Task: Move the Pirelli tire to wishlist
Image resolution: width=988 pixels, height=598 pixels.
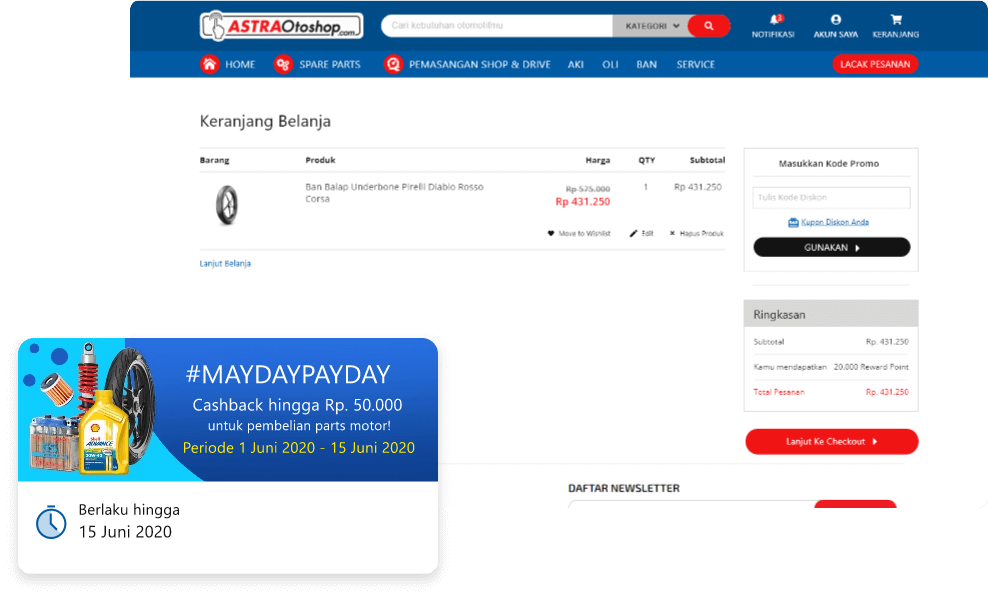Action: [x=579, y=233]
